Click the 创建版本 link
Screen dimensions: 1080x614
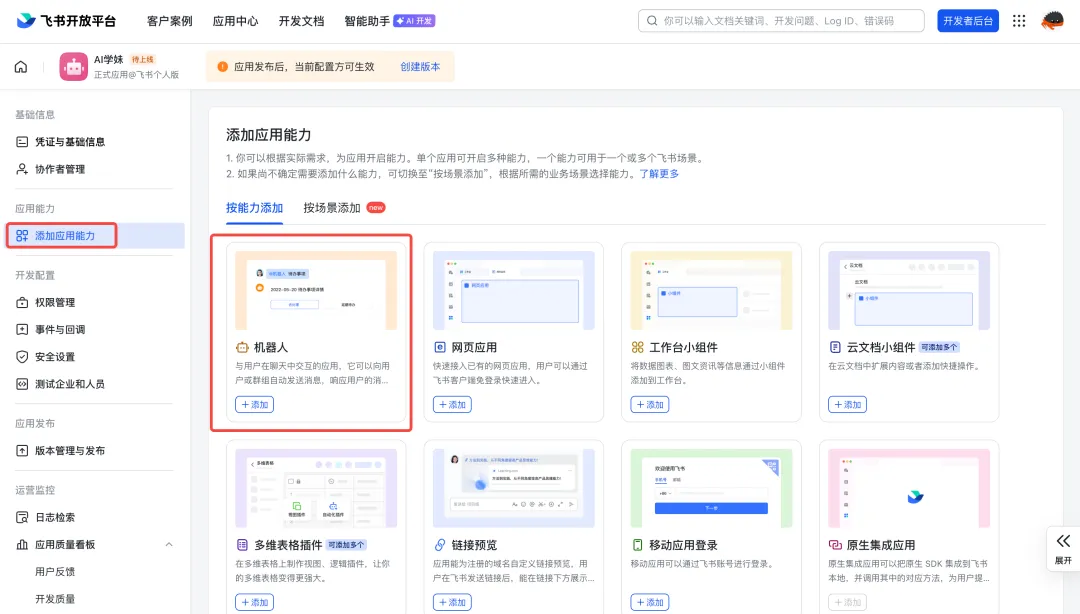(x=420, y=67)
